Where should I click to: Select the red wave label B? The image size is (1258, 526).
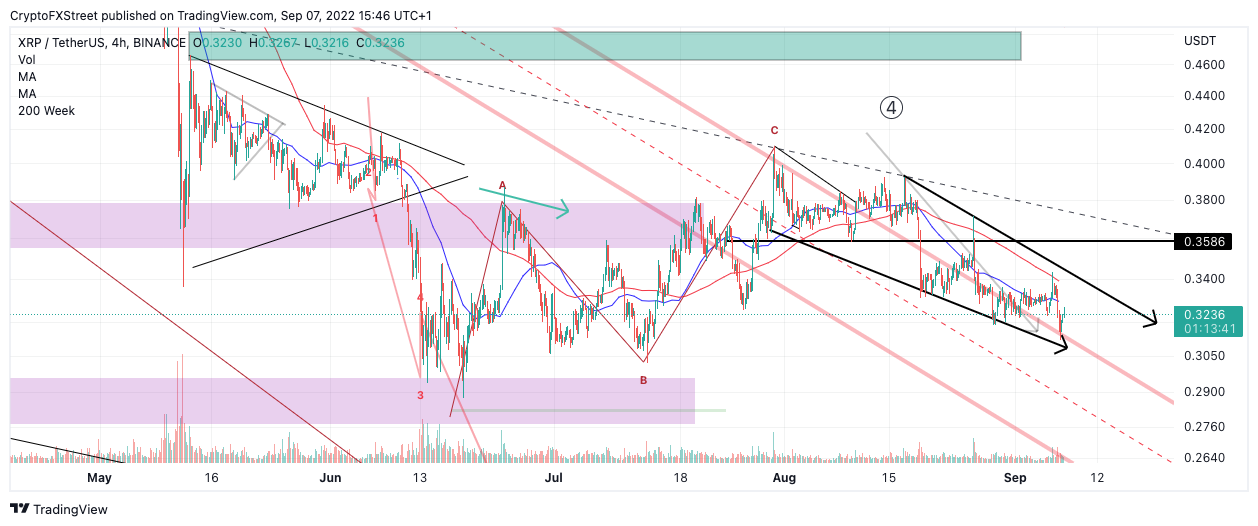pyautogui.click(x=643, y=380)
